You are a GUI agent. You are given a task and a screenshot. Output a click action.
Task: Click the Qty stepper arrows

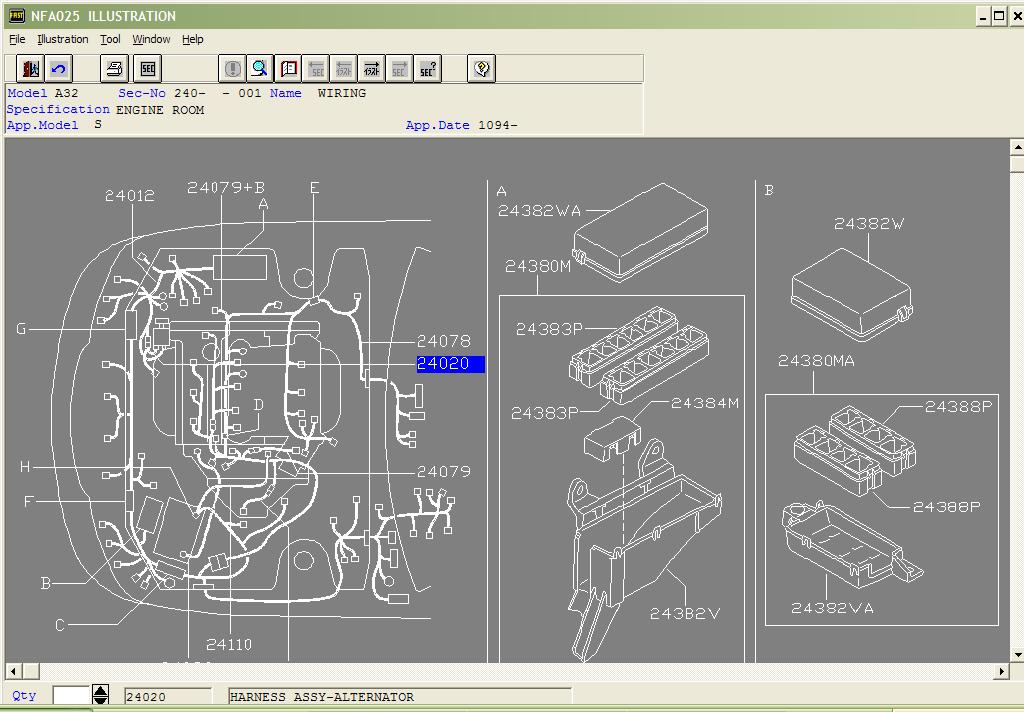(x=100, y=695)
